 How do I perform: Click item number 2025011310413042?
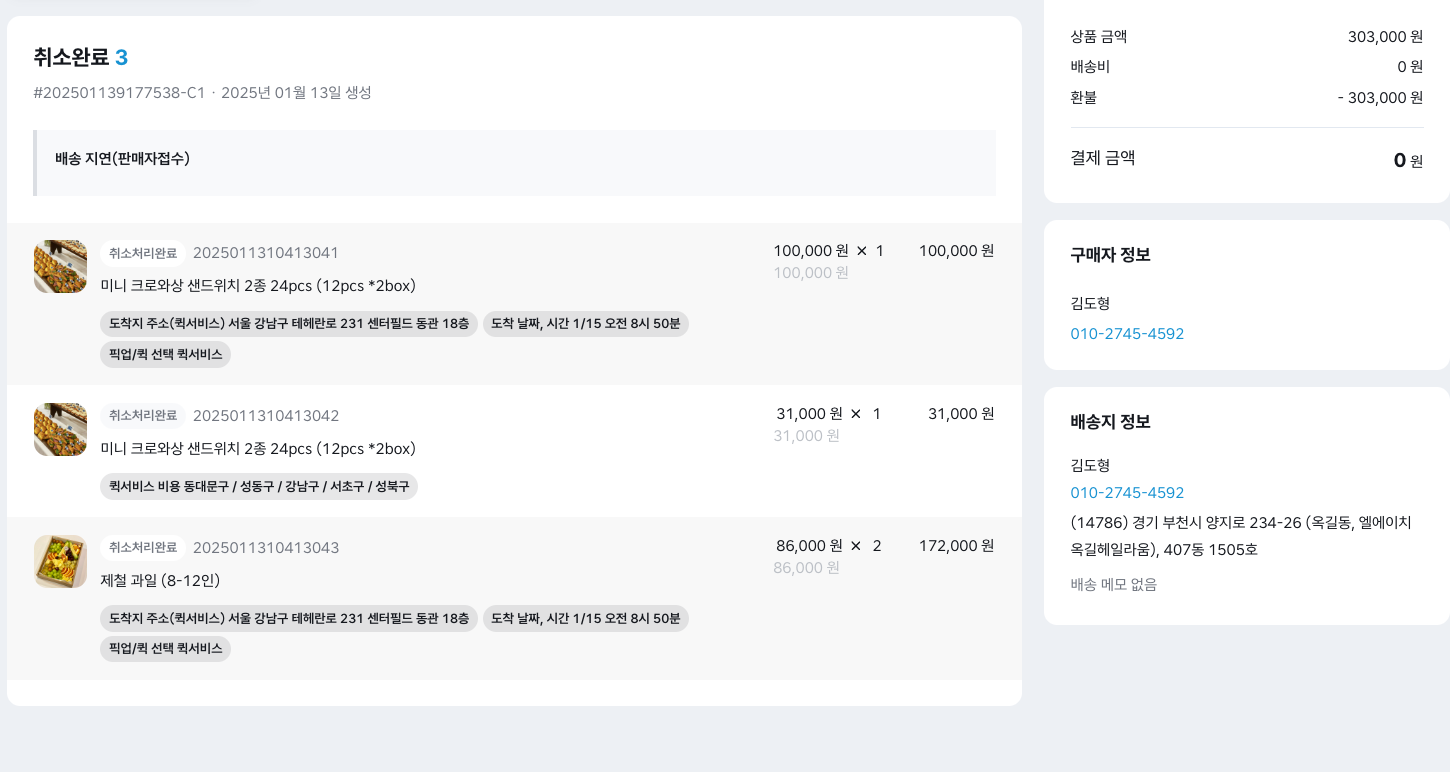coord(266,416)
